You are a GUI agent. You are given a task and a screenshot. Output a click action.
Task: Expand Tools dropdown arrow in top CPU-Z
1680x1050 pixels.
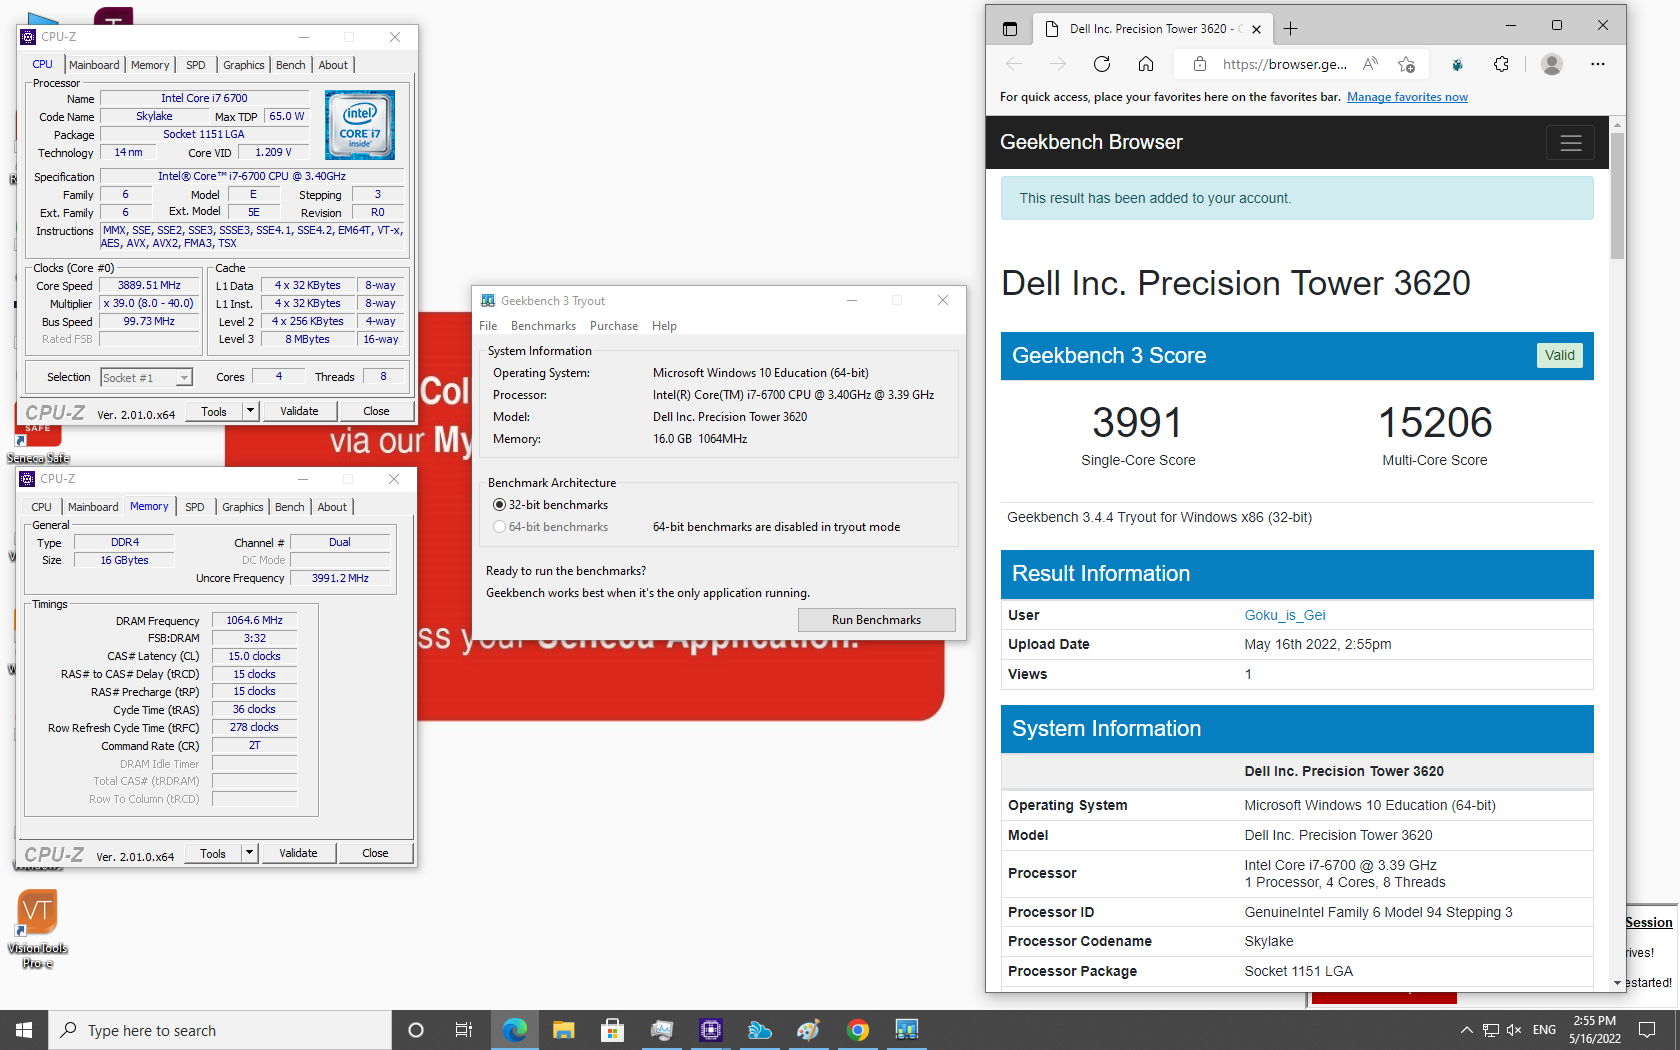coord(250,411)
